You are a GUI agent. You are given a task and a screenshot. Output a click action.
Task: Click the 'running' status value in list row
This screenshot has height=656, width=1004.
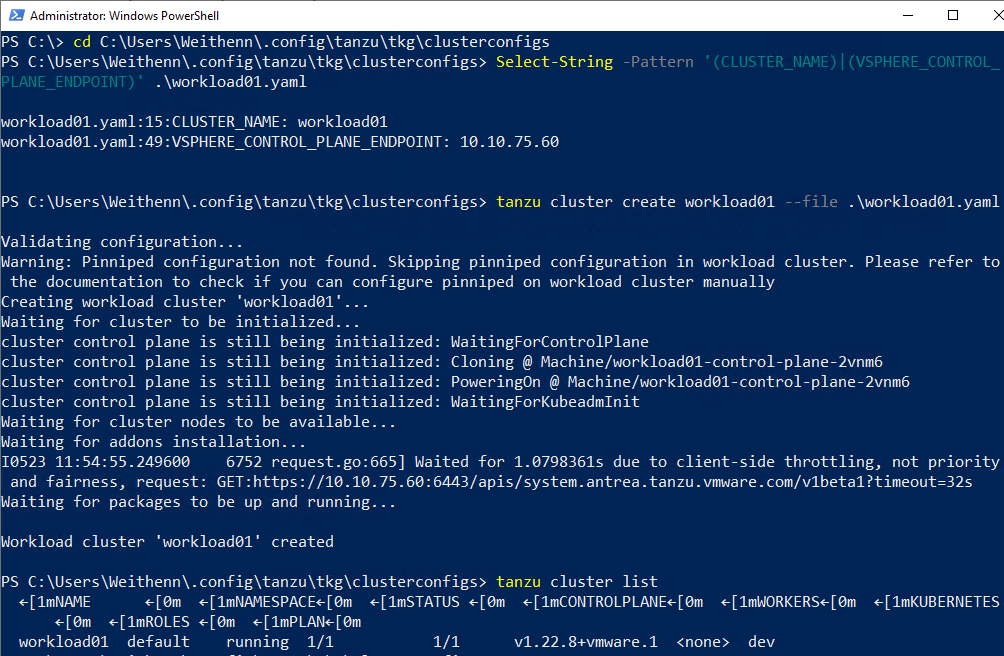[x=257, y=642]
